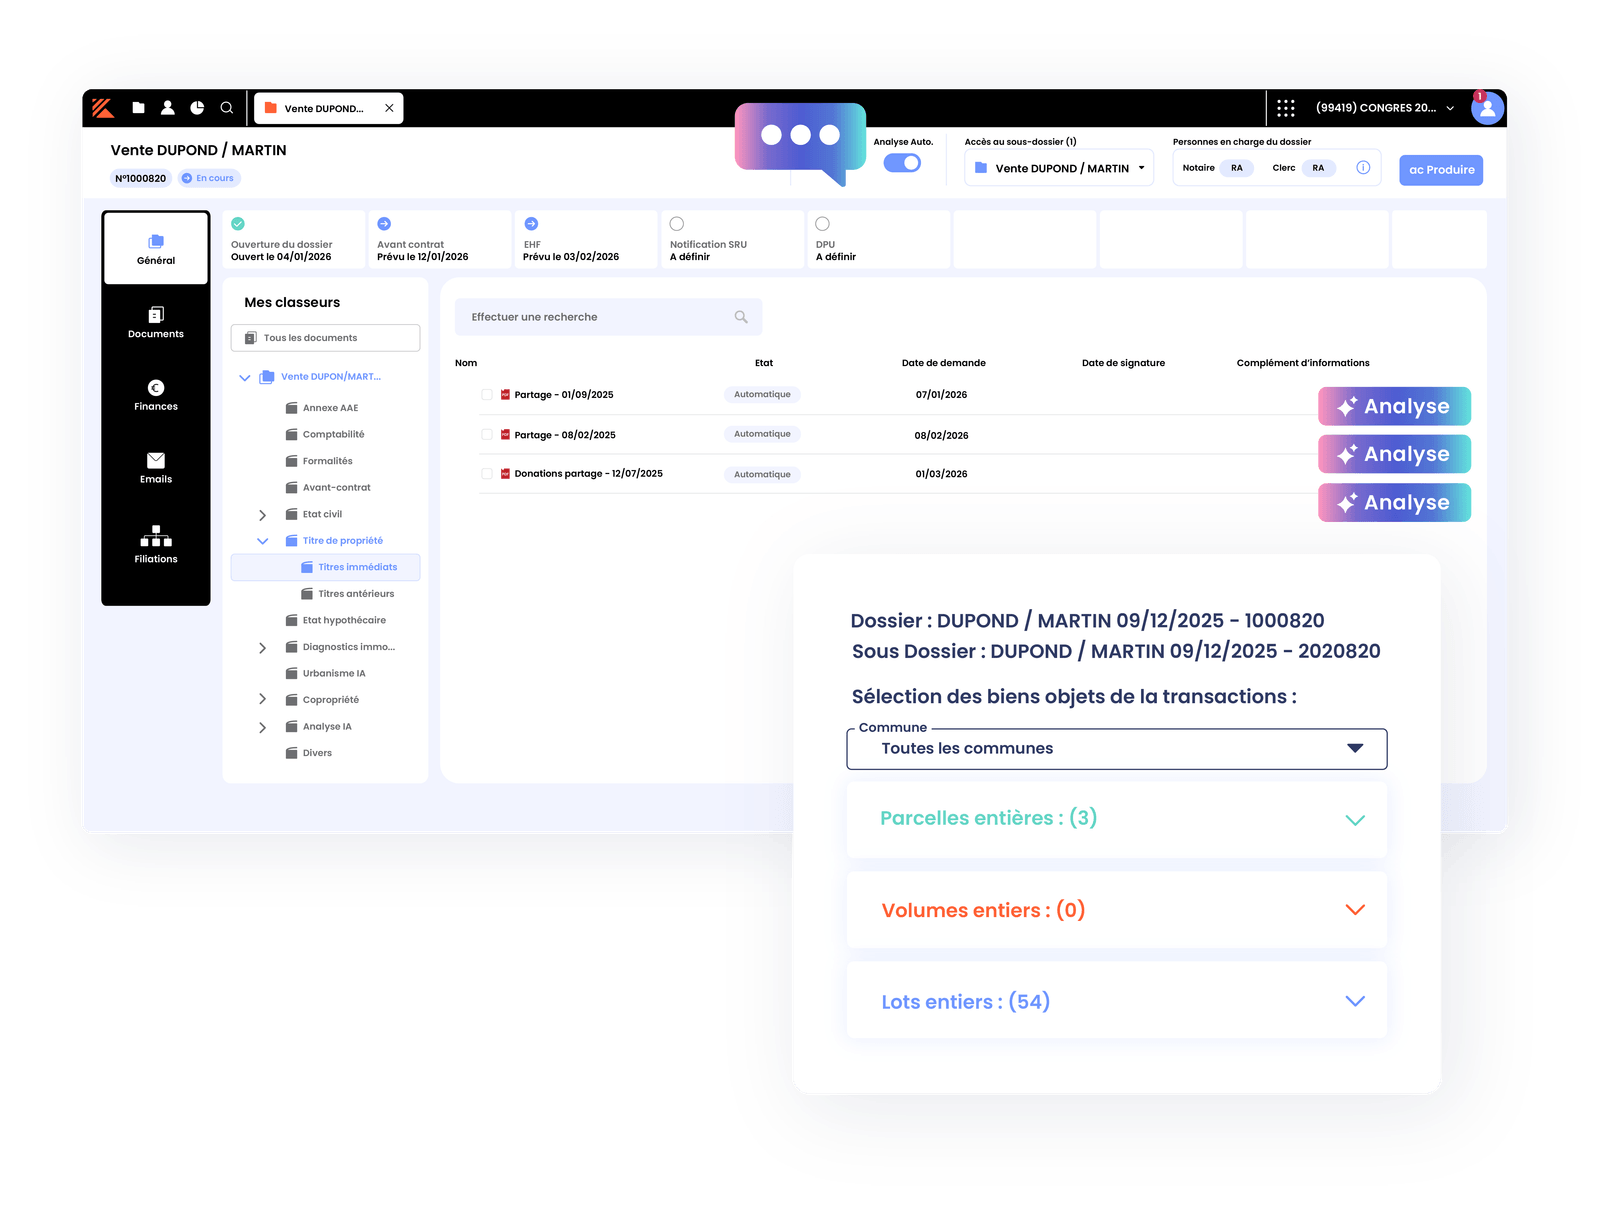This screenshot has height=1226, width=1600.
Task: Expand the Copropriété folder
Action: [x=262, y=699]
